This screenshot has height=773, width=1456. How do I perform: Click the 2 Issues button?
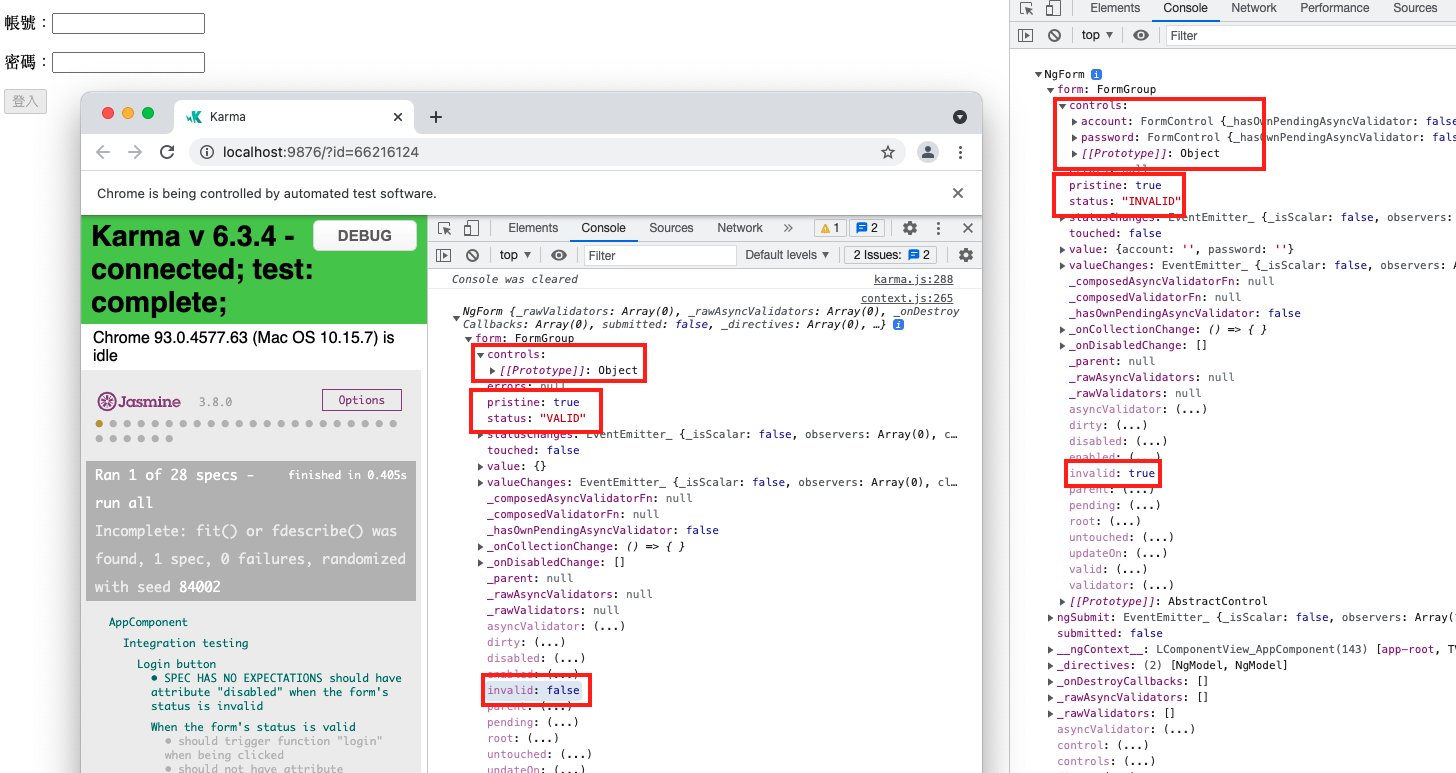pyautogui.click(x=891, y=255)
